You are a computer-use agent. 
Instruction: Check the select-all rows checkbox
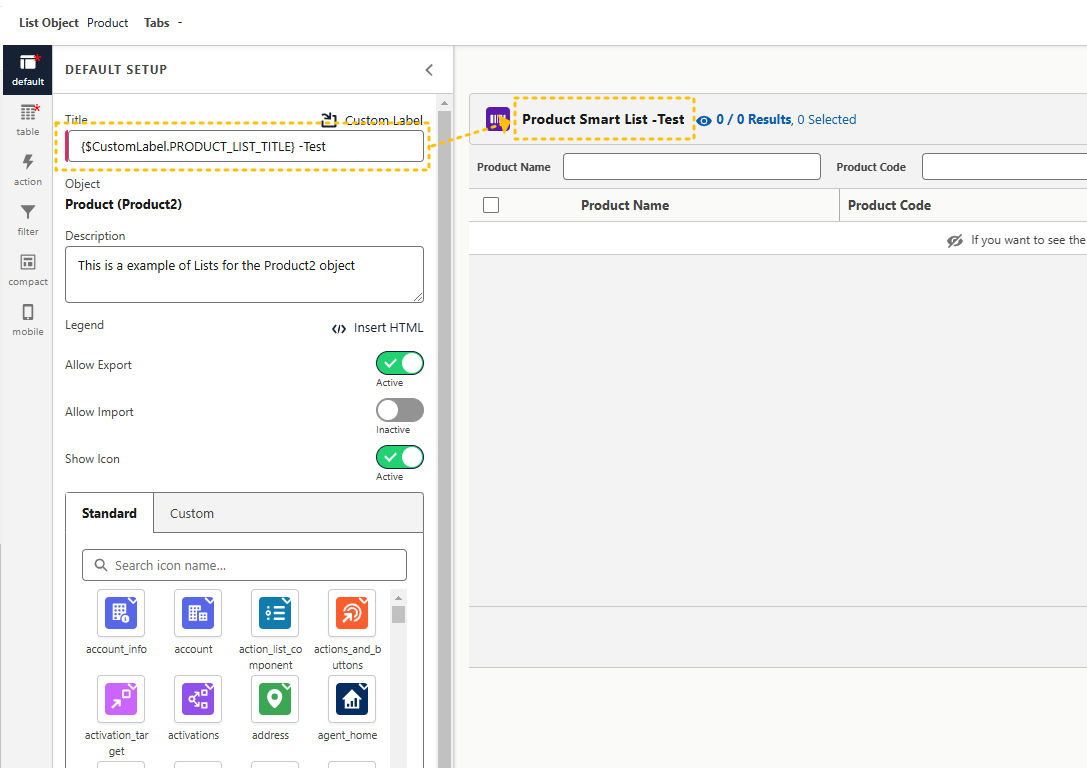[491, 205]
